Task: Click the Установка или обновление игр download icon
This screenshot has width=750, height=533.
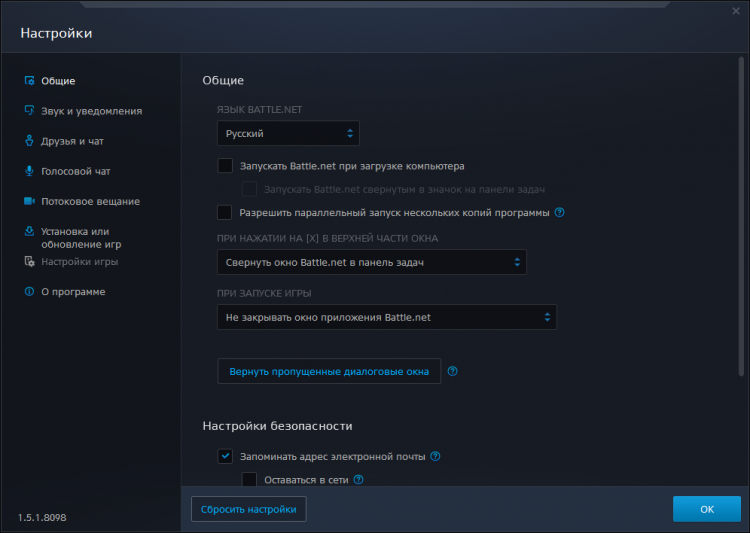Action: 29,231
